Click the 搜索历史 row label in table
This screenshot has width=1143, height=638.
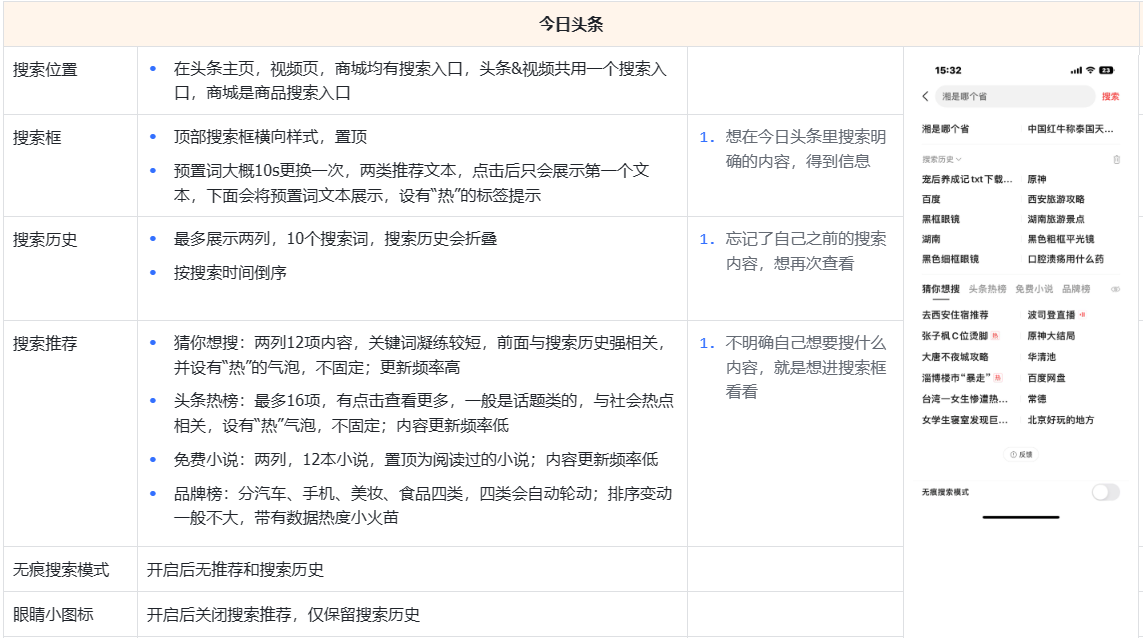pos(45,240)
